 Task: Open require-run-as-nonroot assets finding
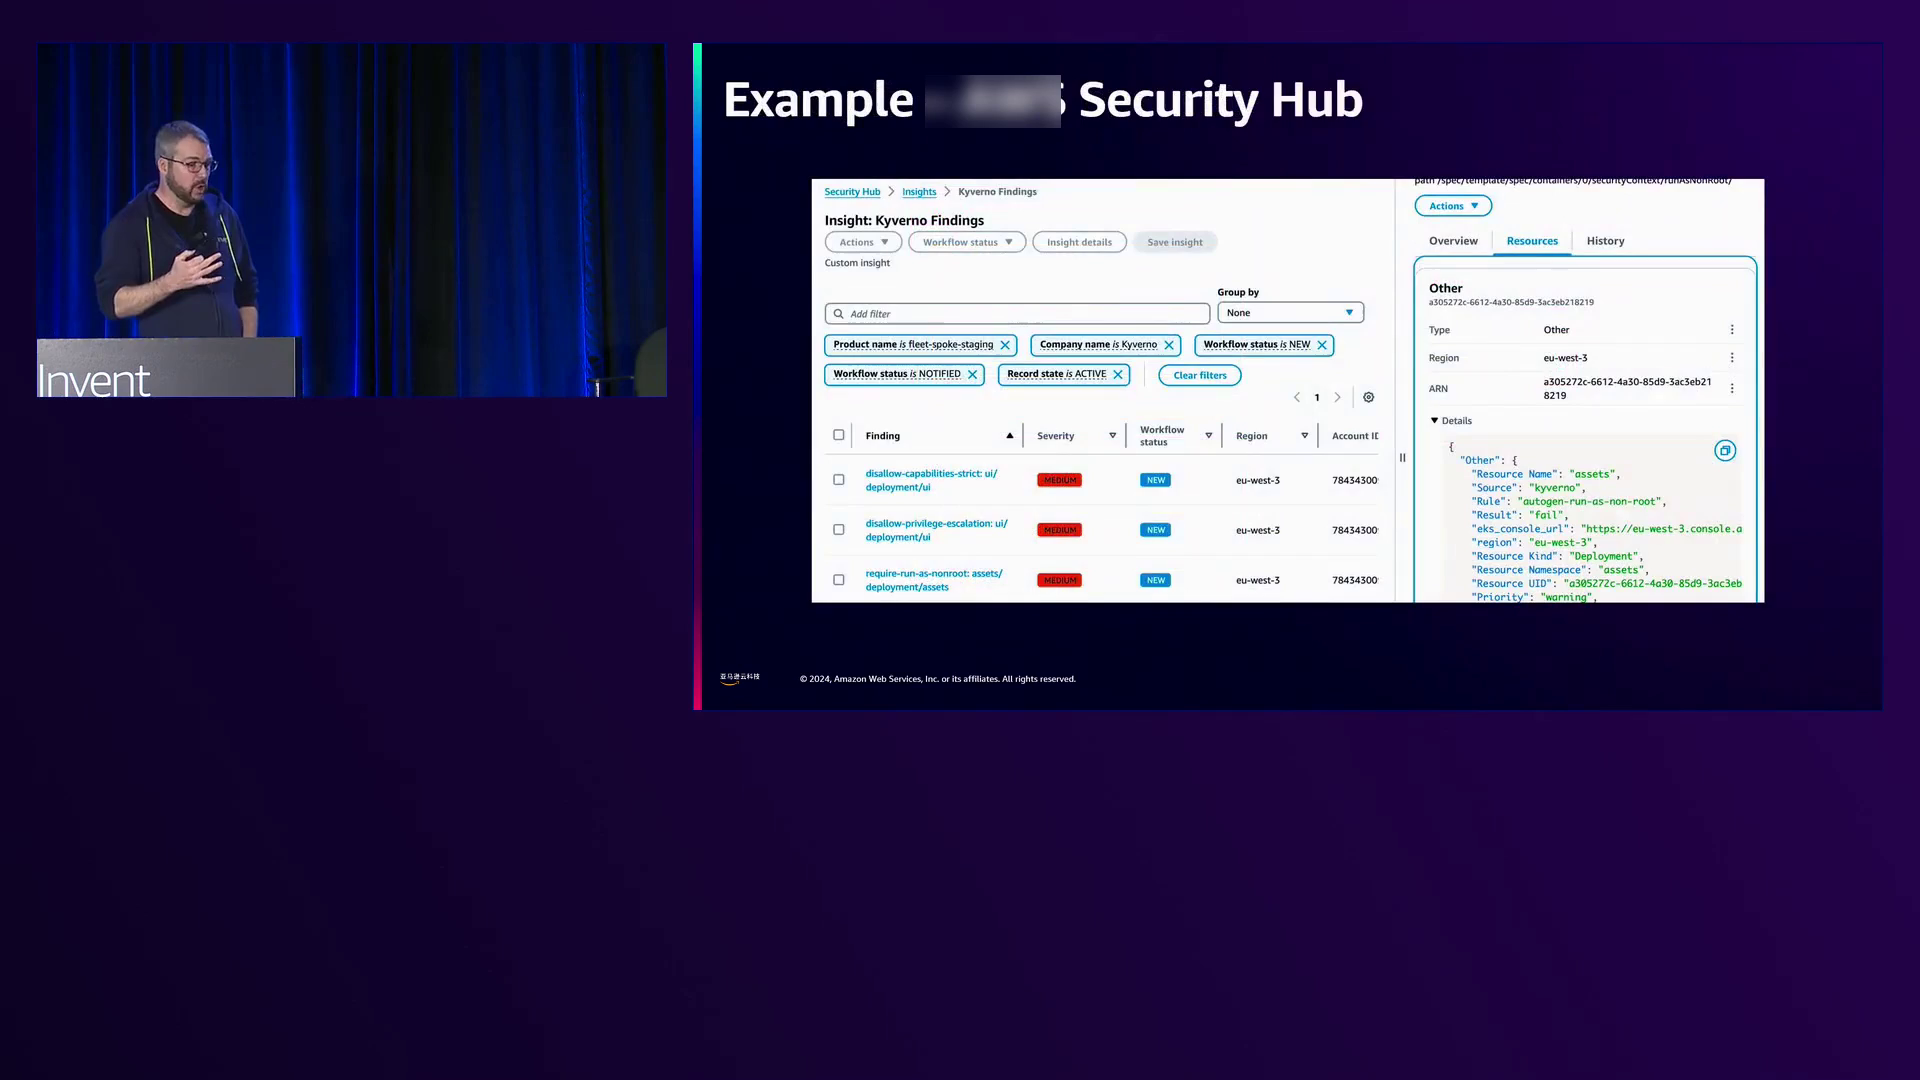(x=934, y=581)
